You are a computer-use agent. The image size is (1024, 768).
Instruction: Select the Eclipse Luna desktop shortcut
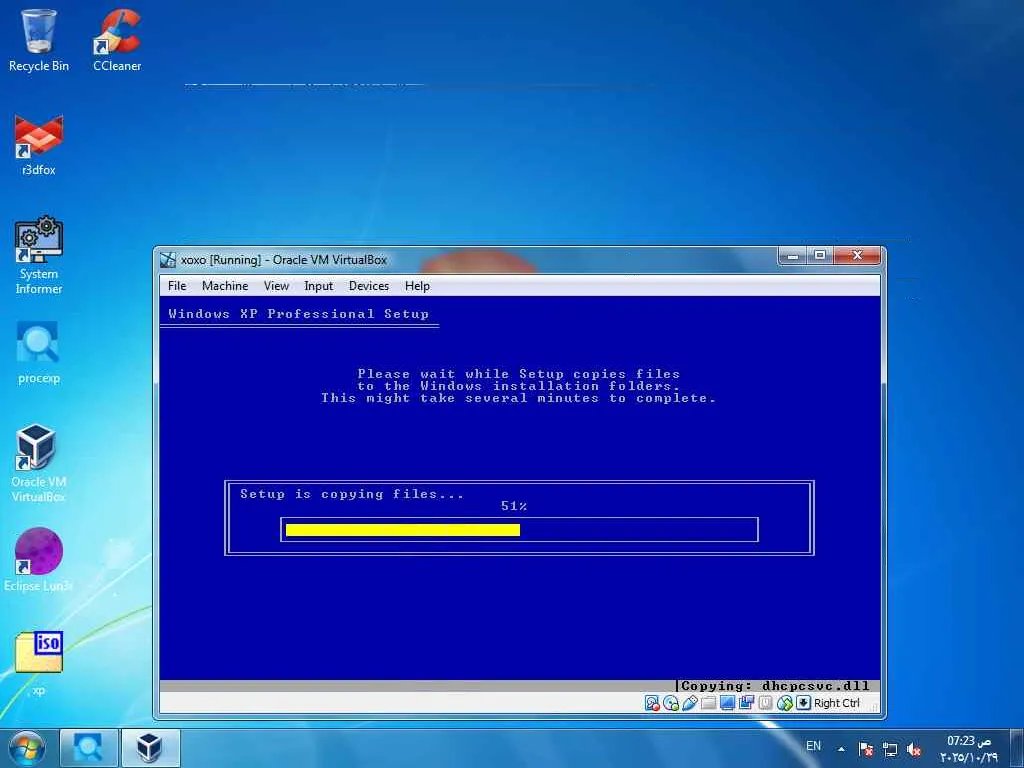[39, 560]
